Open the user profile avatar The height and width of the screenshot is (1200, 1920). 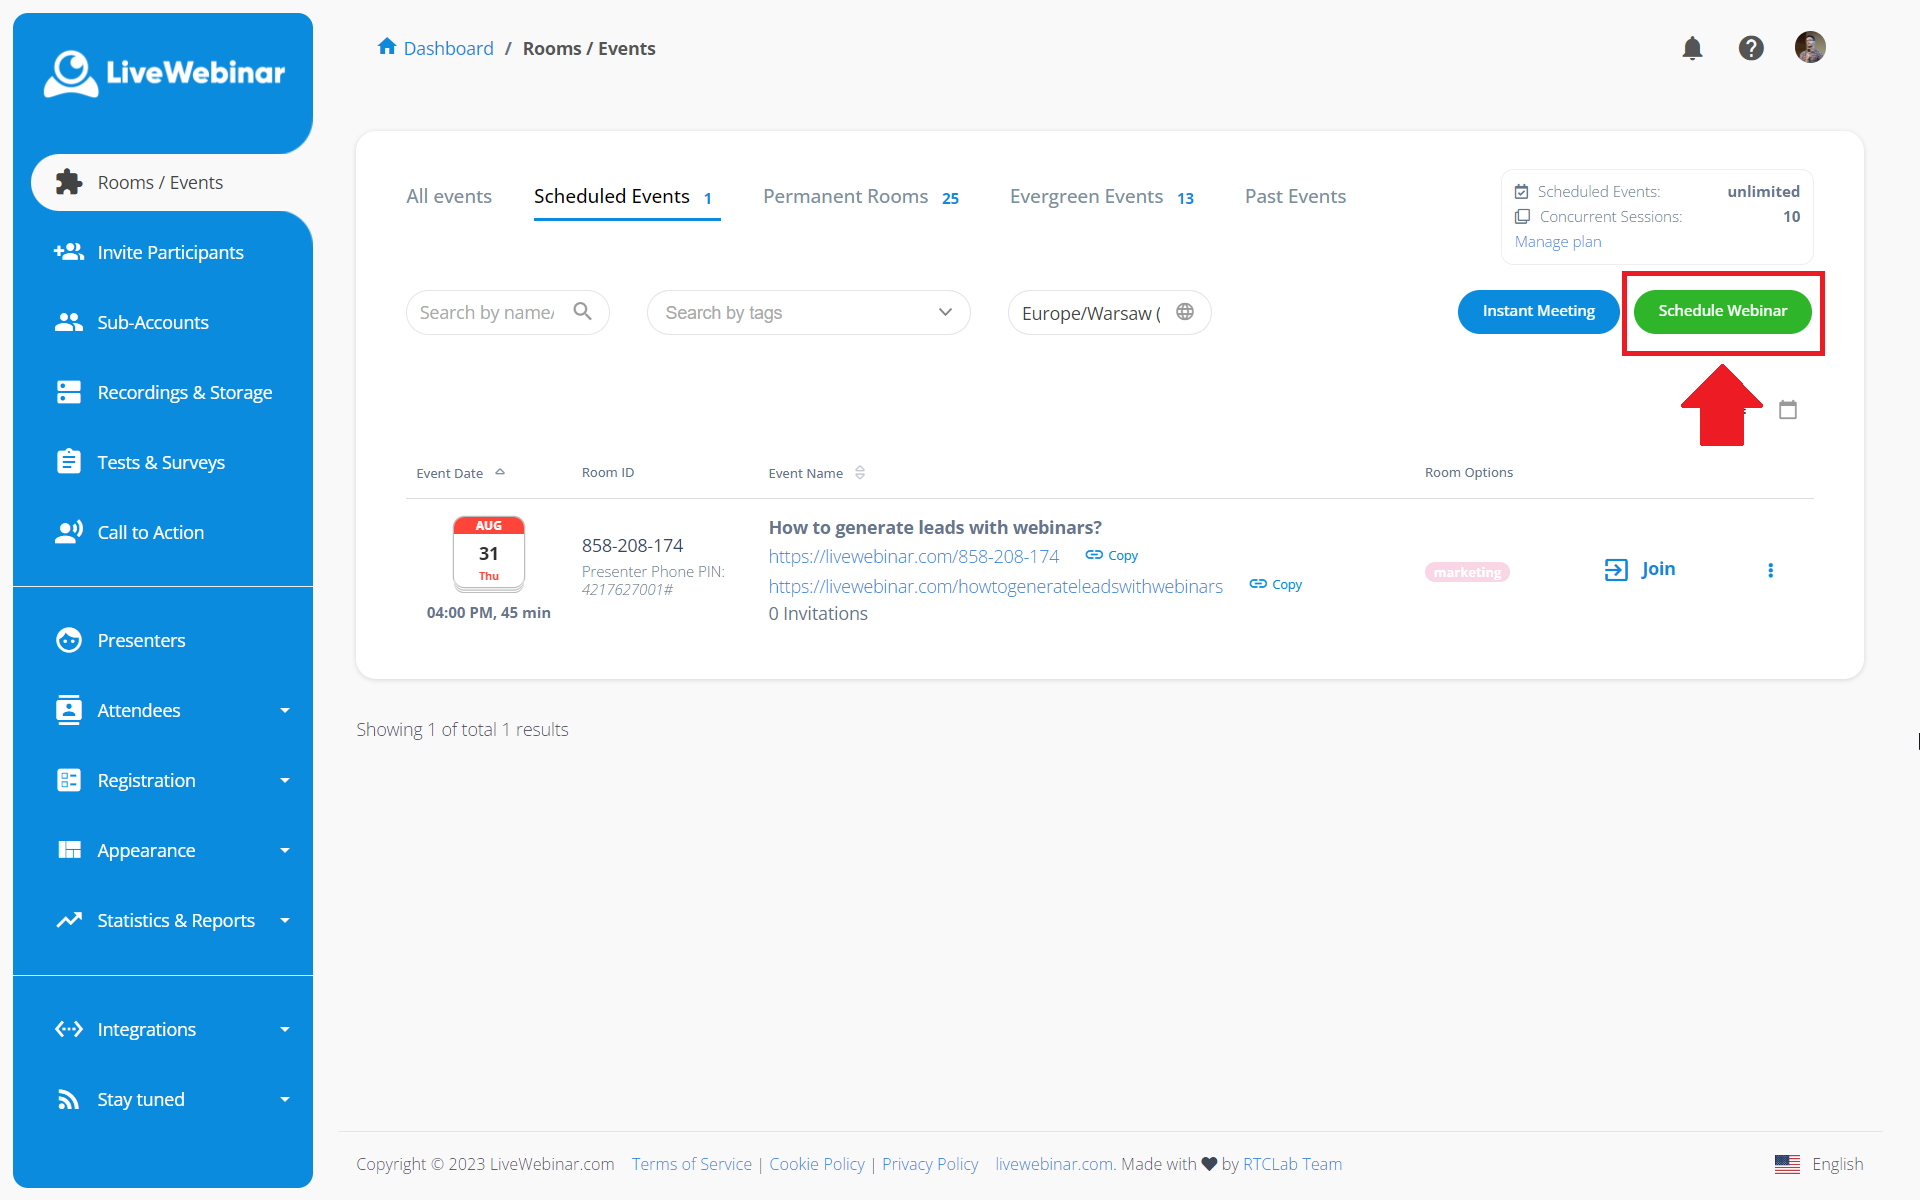[x=1809, y=47]
